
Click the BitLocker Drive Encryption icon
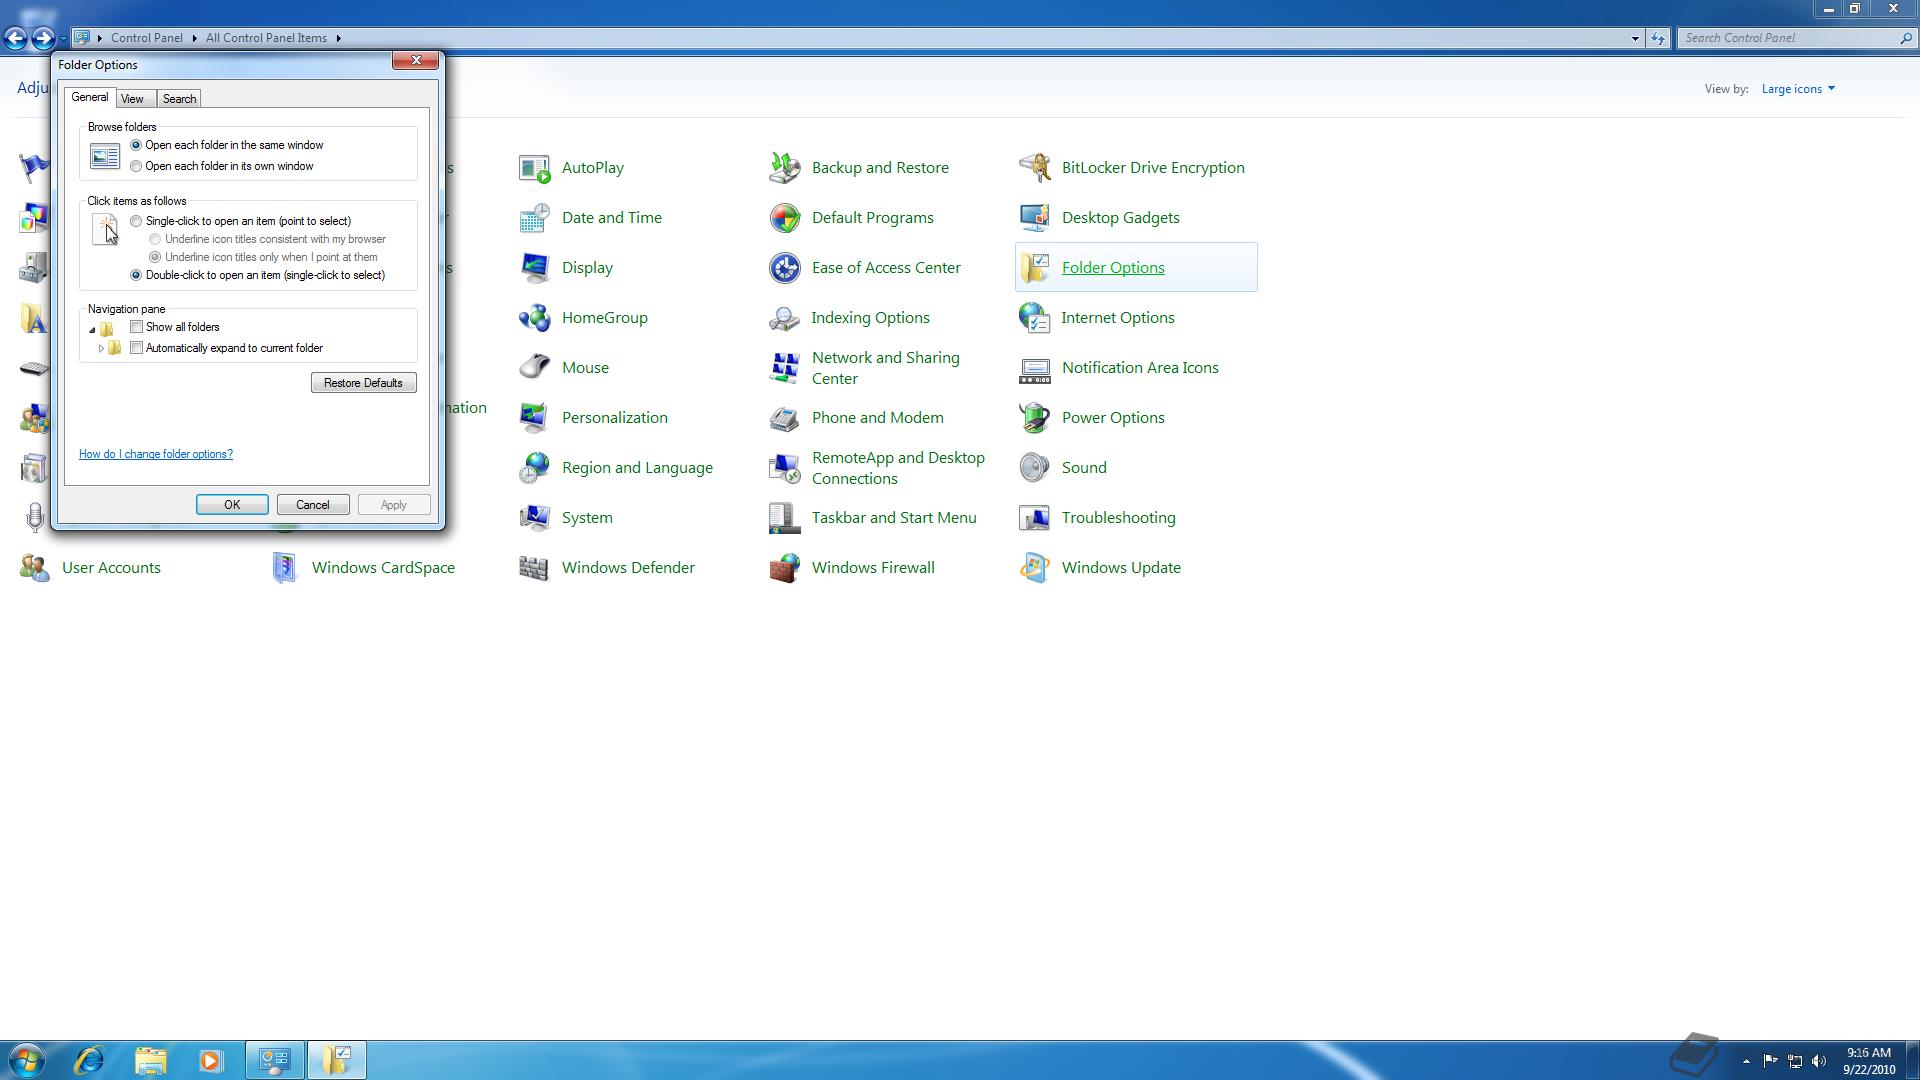tap(1035, 168)
